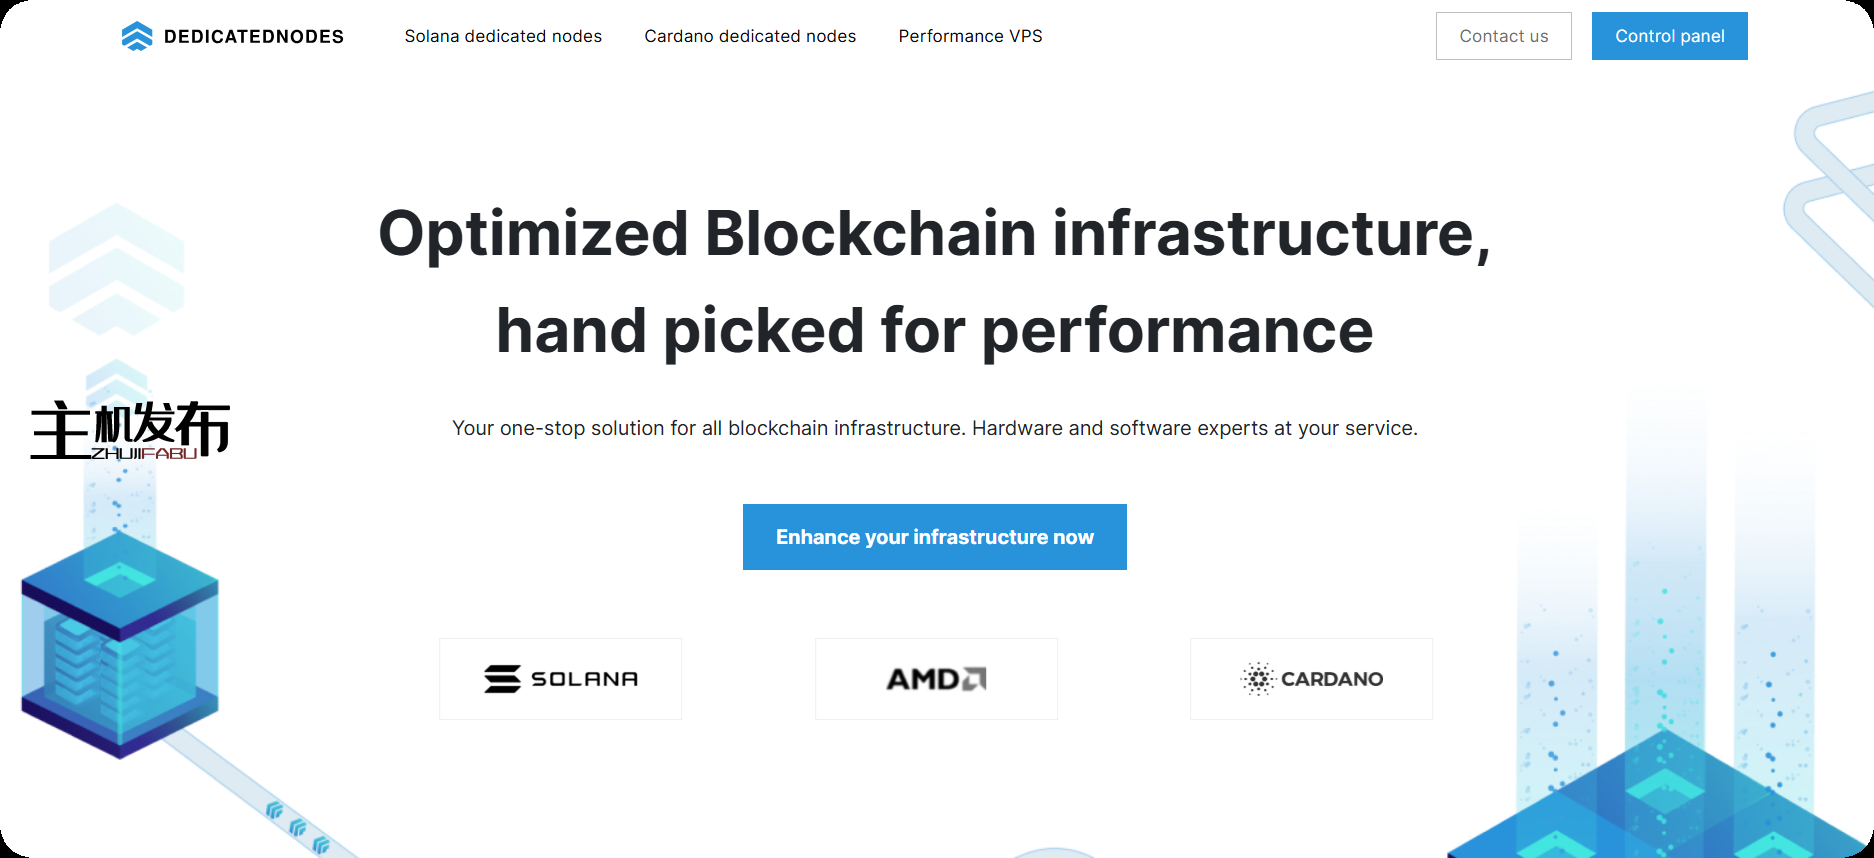Select Performance VPS in navigation
The width and height of the screenshot is (1874, 858).
tap(970, 36)
